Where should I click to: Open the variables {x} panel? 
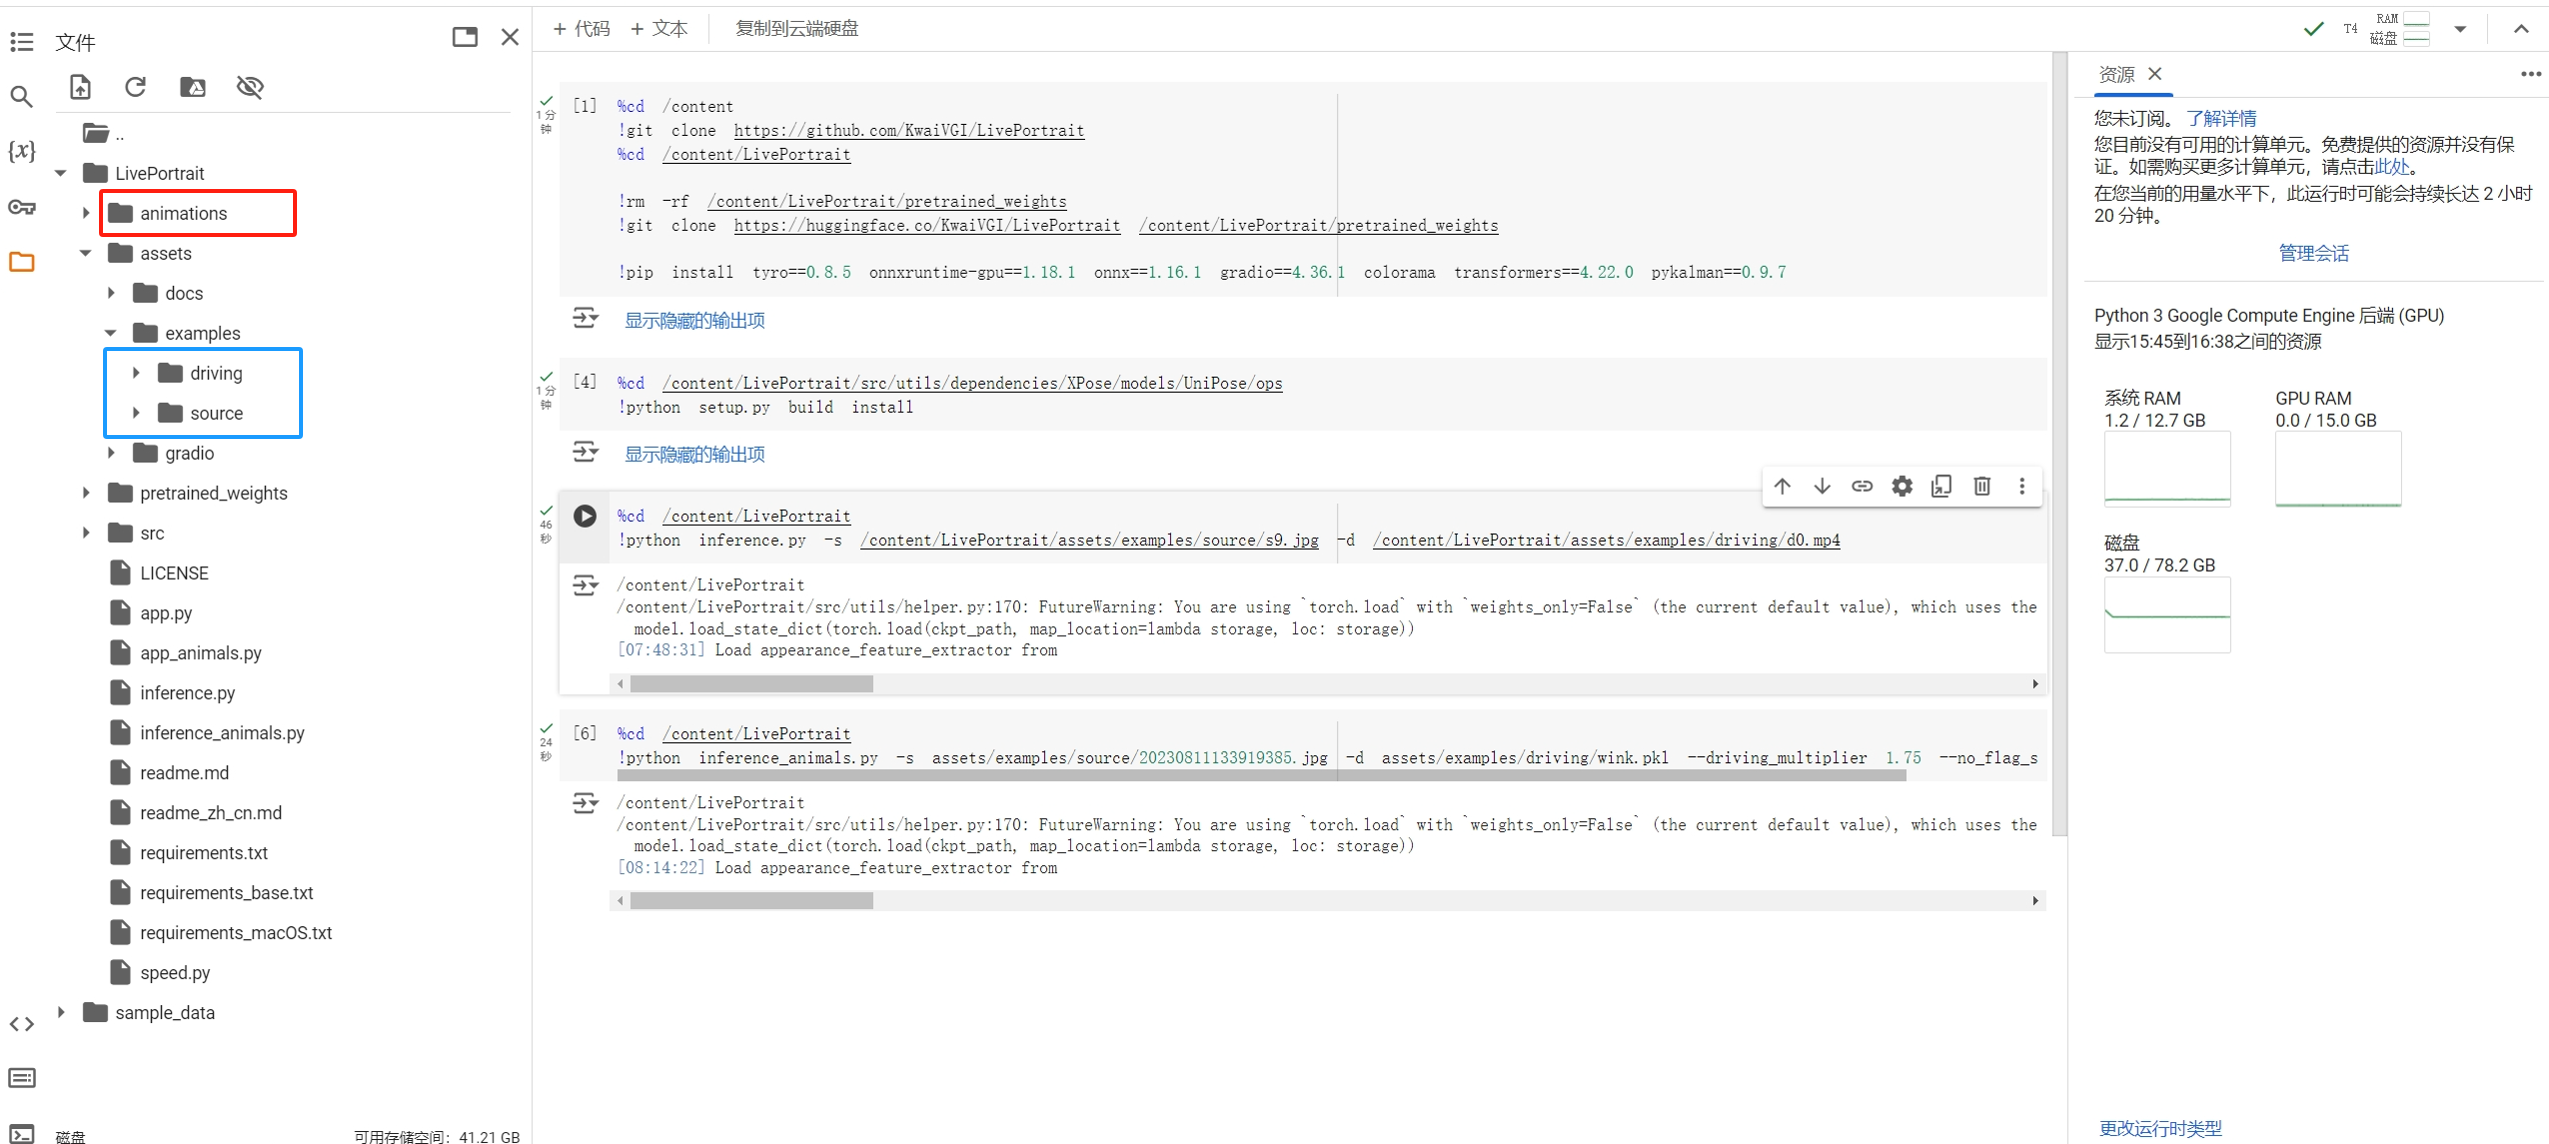pos(22,151)
